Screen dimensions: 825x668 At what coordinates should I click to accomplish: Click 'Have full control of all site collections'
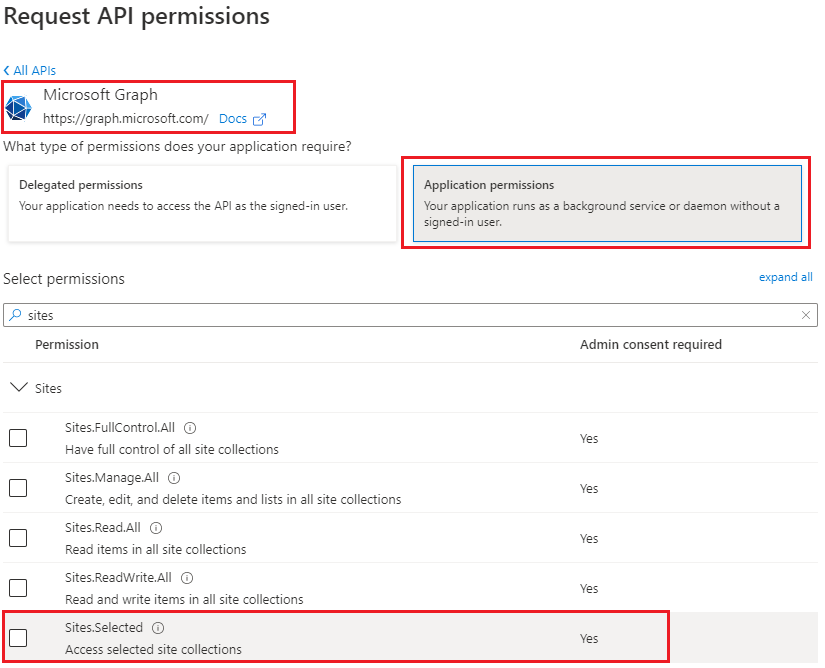click(x=172, y=450)
